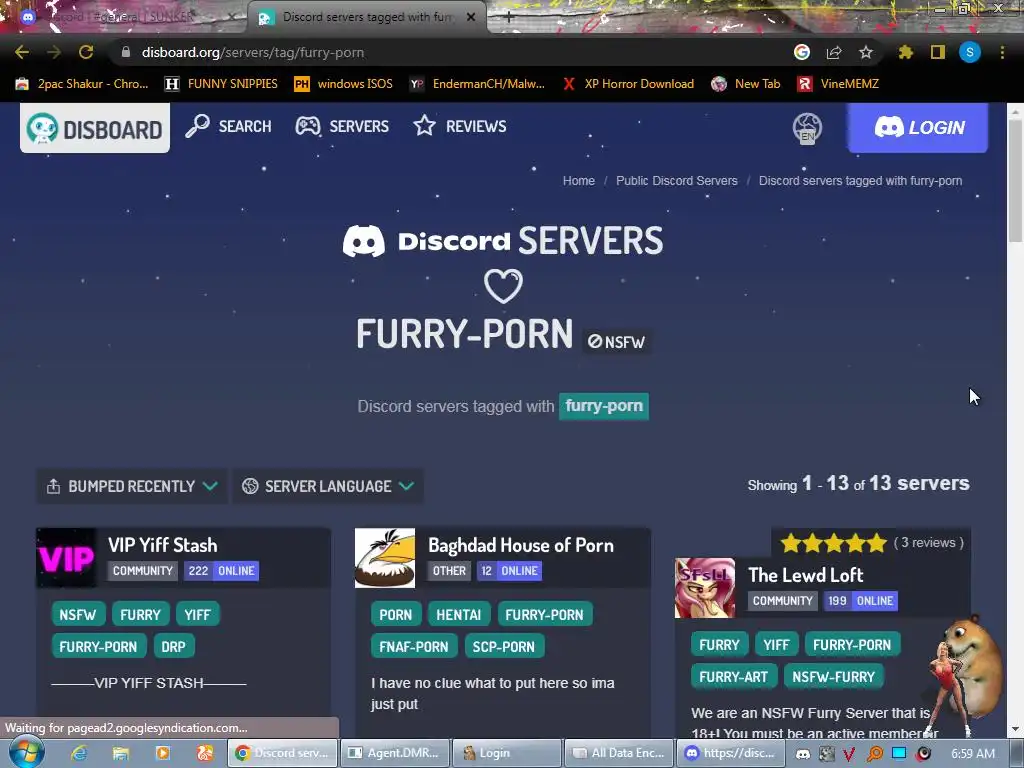Close the Discord servers tagged tab
The width and height of the screenshot is (1024, 768).
pos(471,18)
